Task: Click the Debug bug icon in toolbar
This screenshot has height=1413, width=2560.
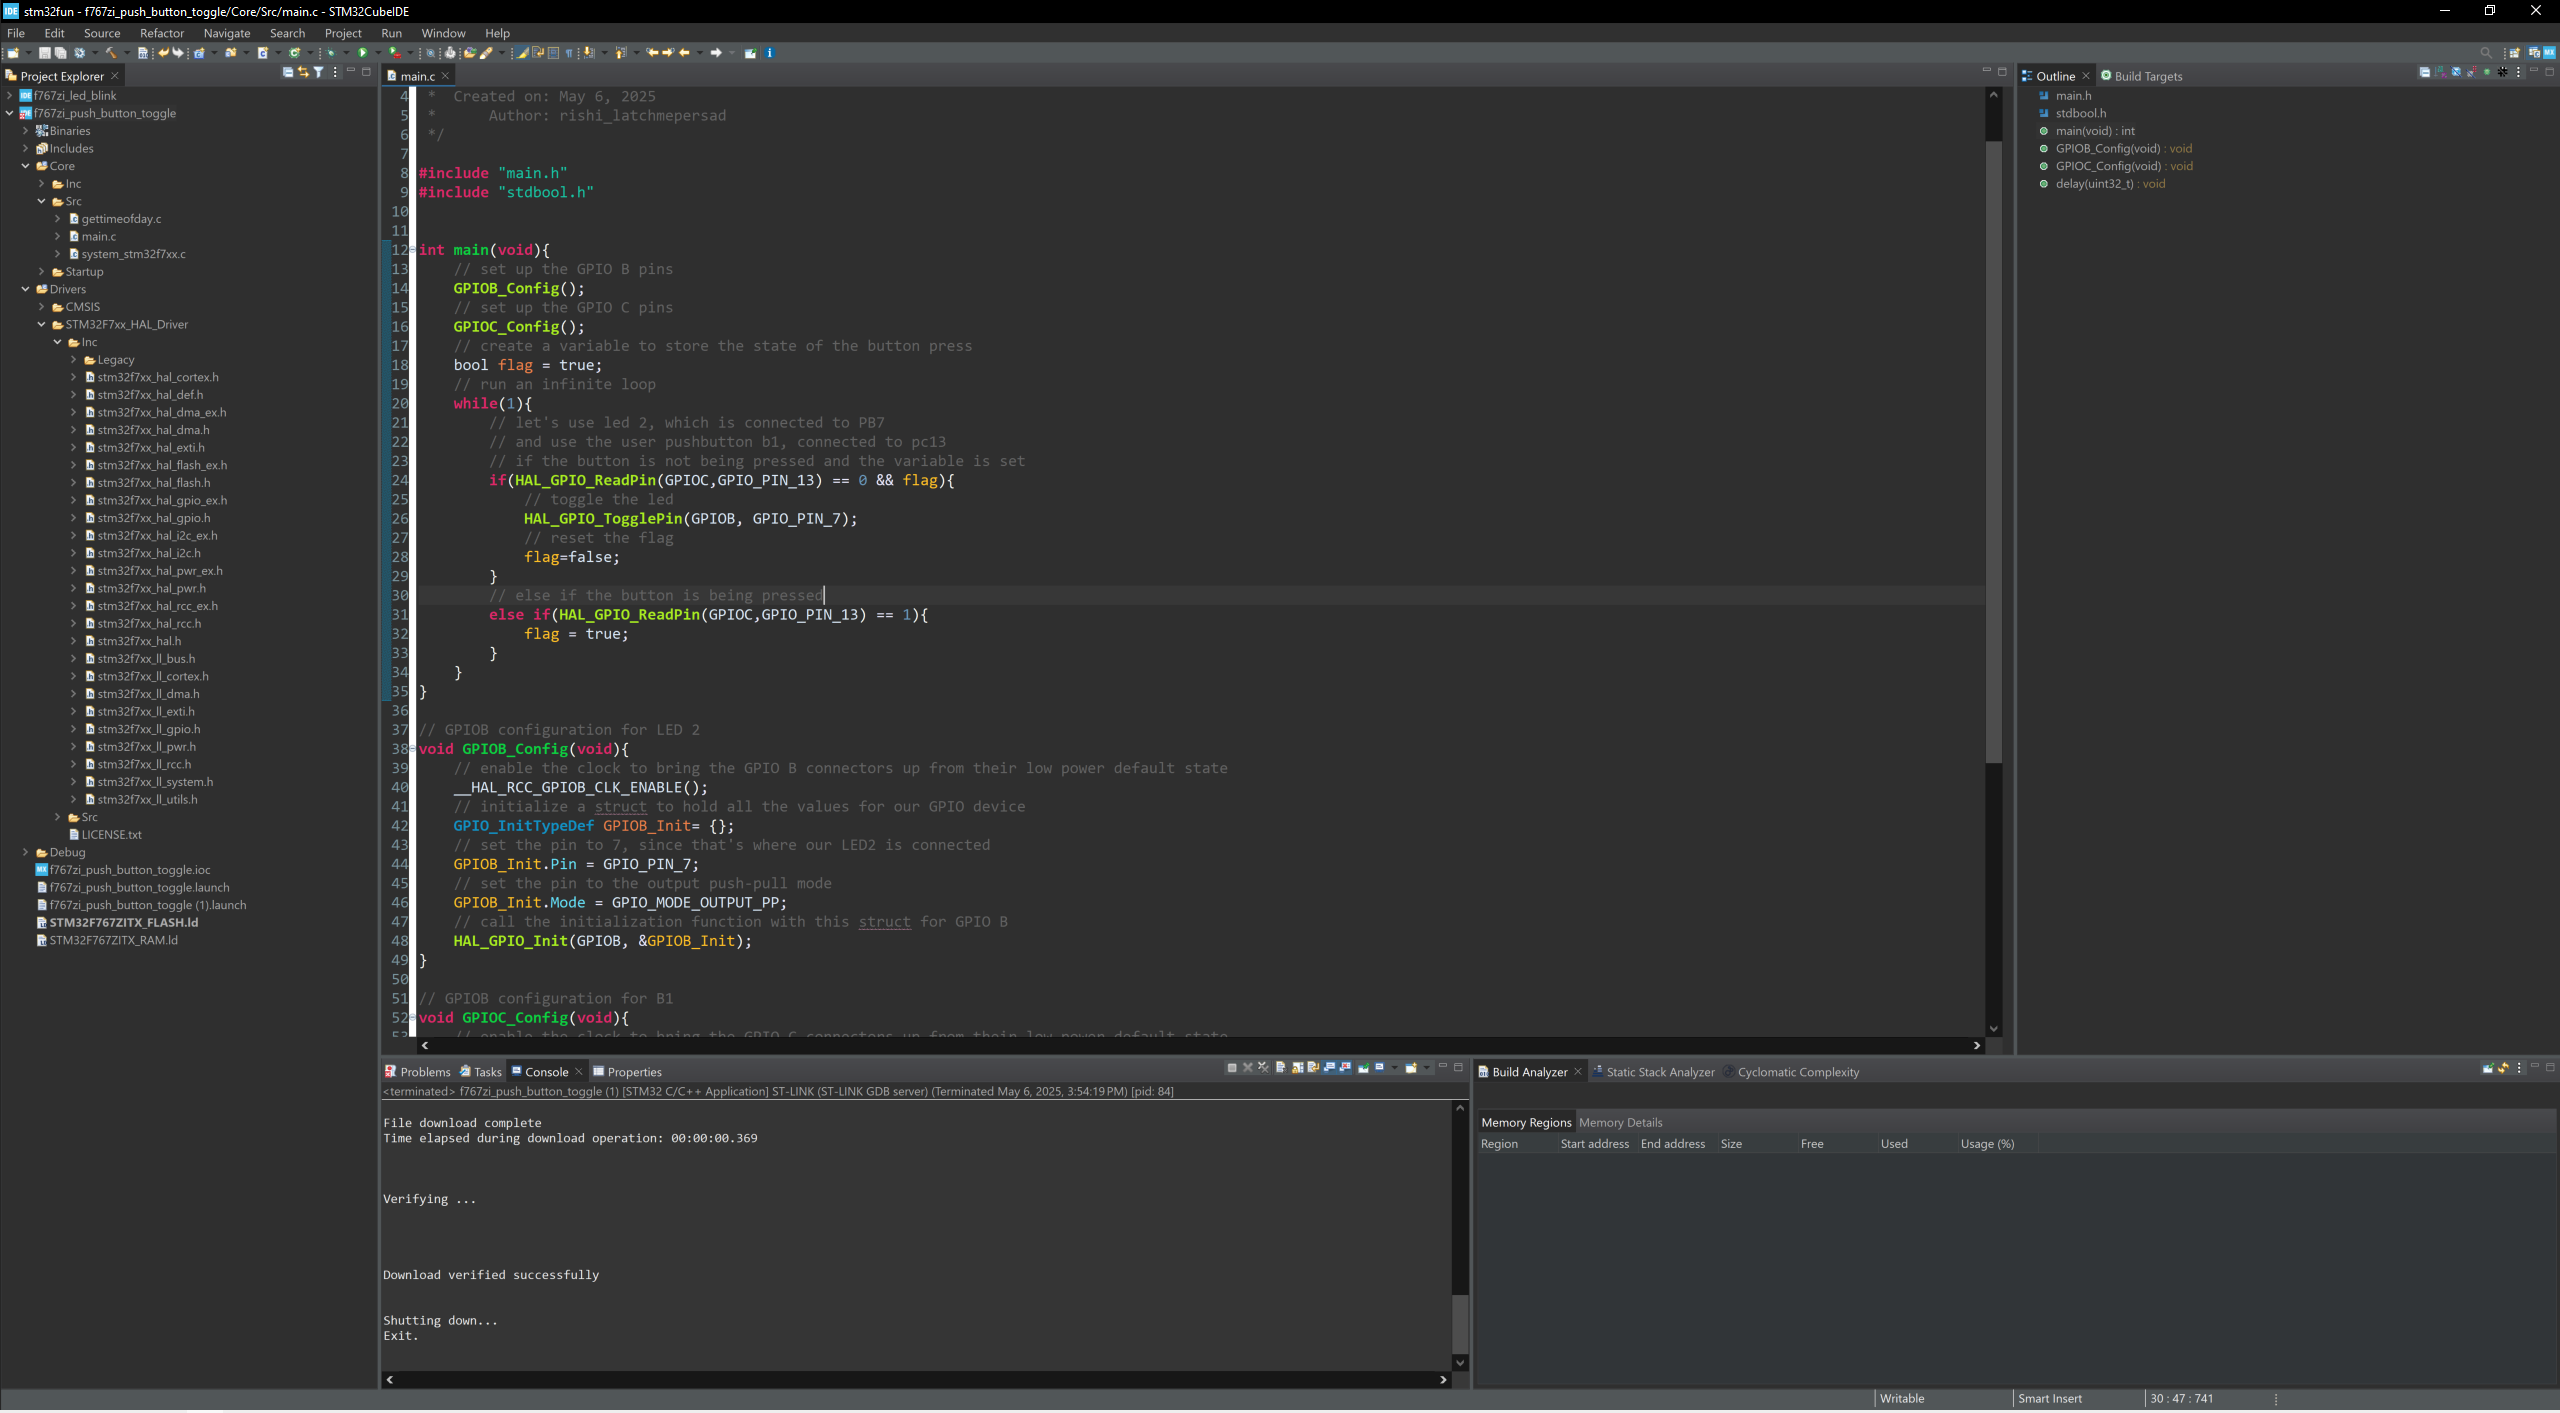Action: click(x=331, y=53)
